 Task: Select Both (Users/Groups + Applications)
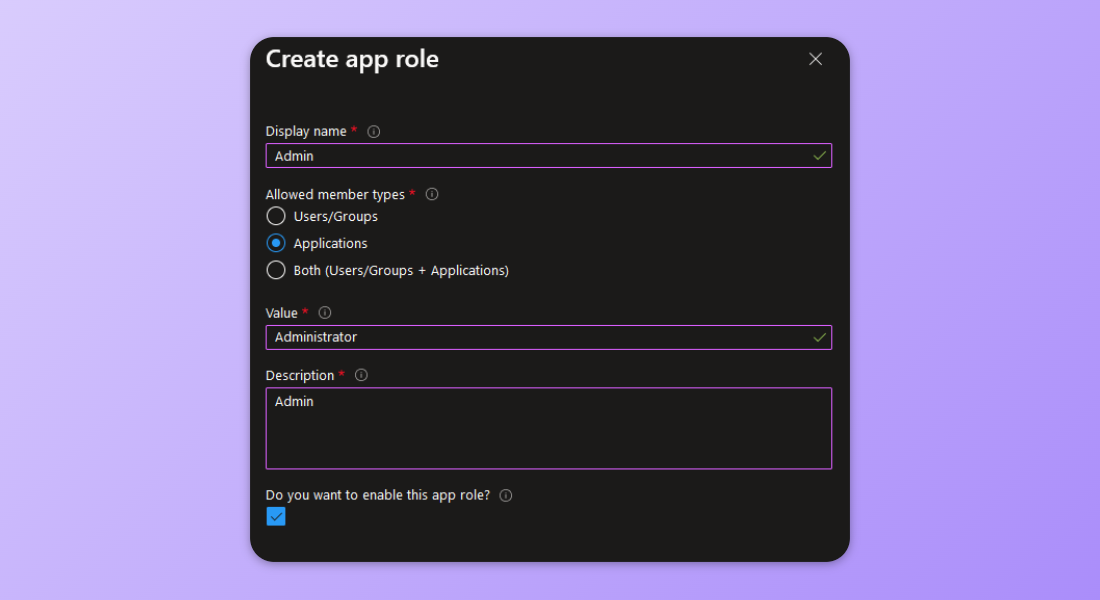pos(276,270)
